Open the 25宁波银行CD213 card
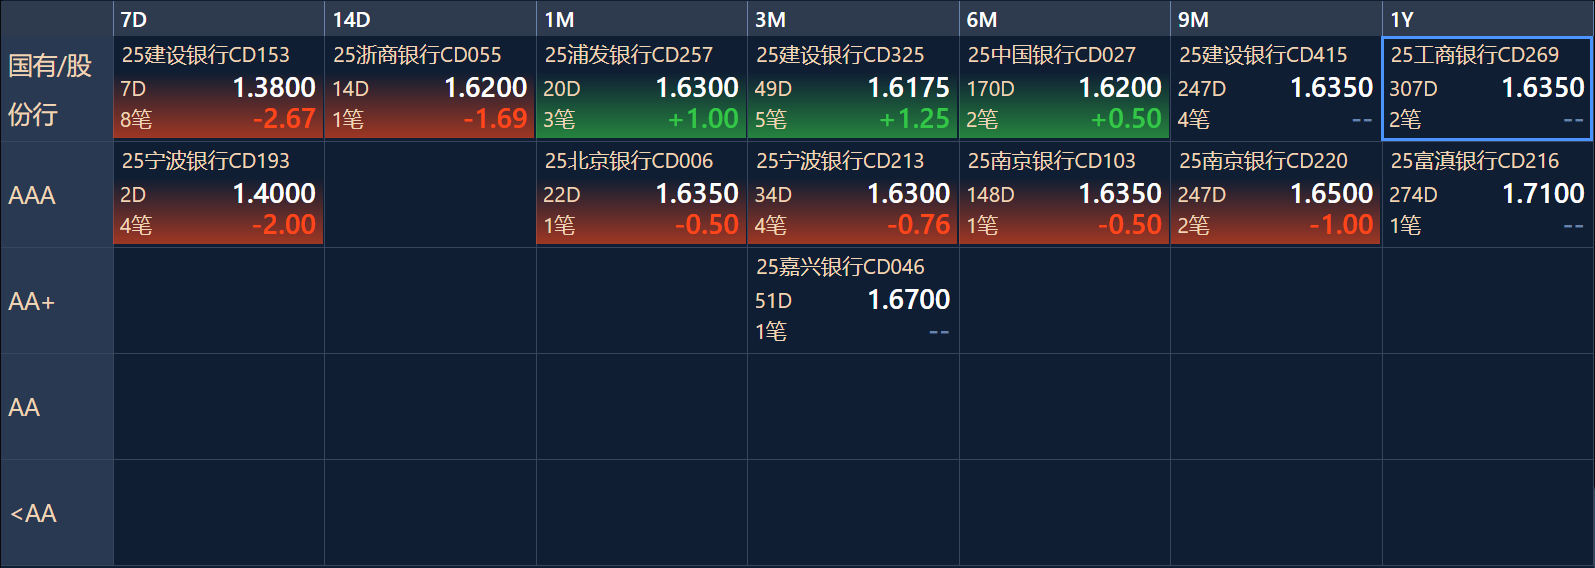1595x568 pixels. (x=853, y=194)
